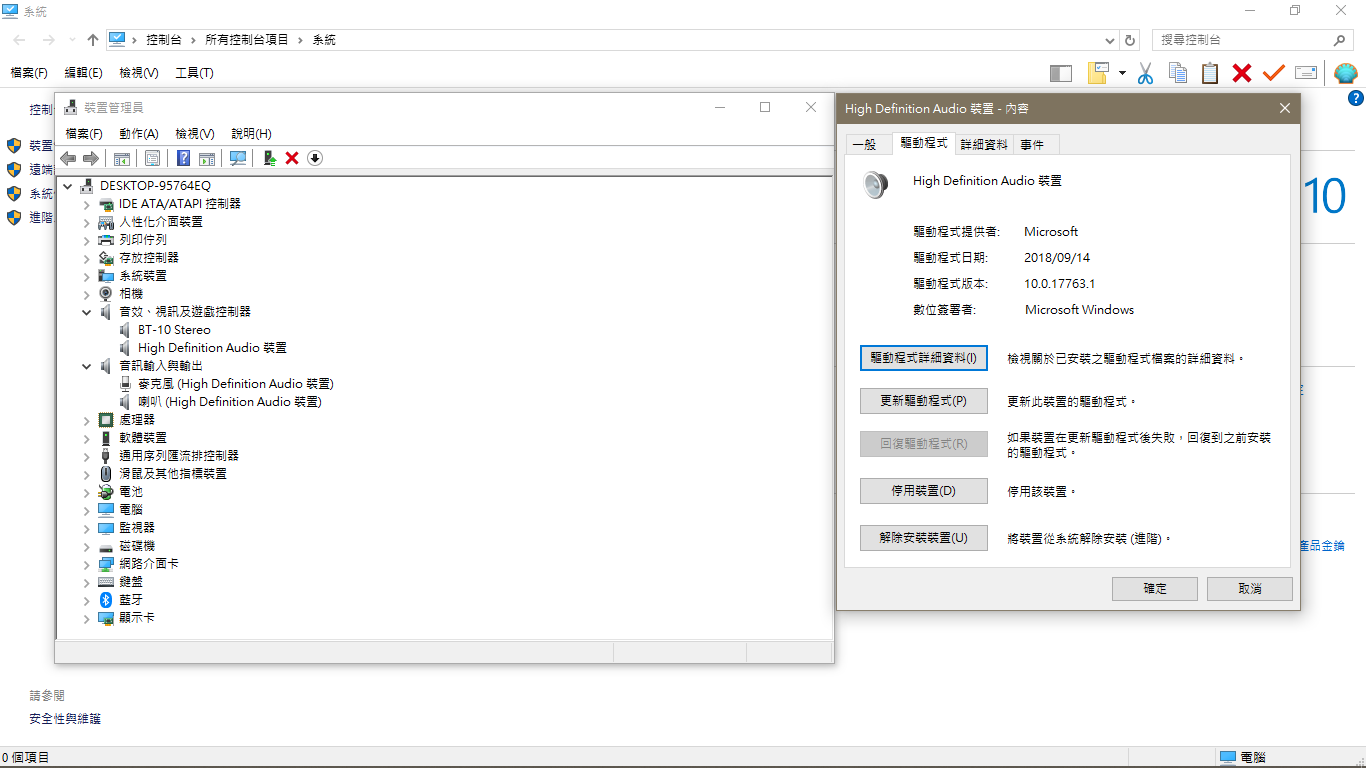The image size is (1366, 768).
Task: Click red X Delete icon in Control Panel toolbar
Action: (1242, 73)
